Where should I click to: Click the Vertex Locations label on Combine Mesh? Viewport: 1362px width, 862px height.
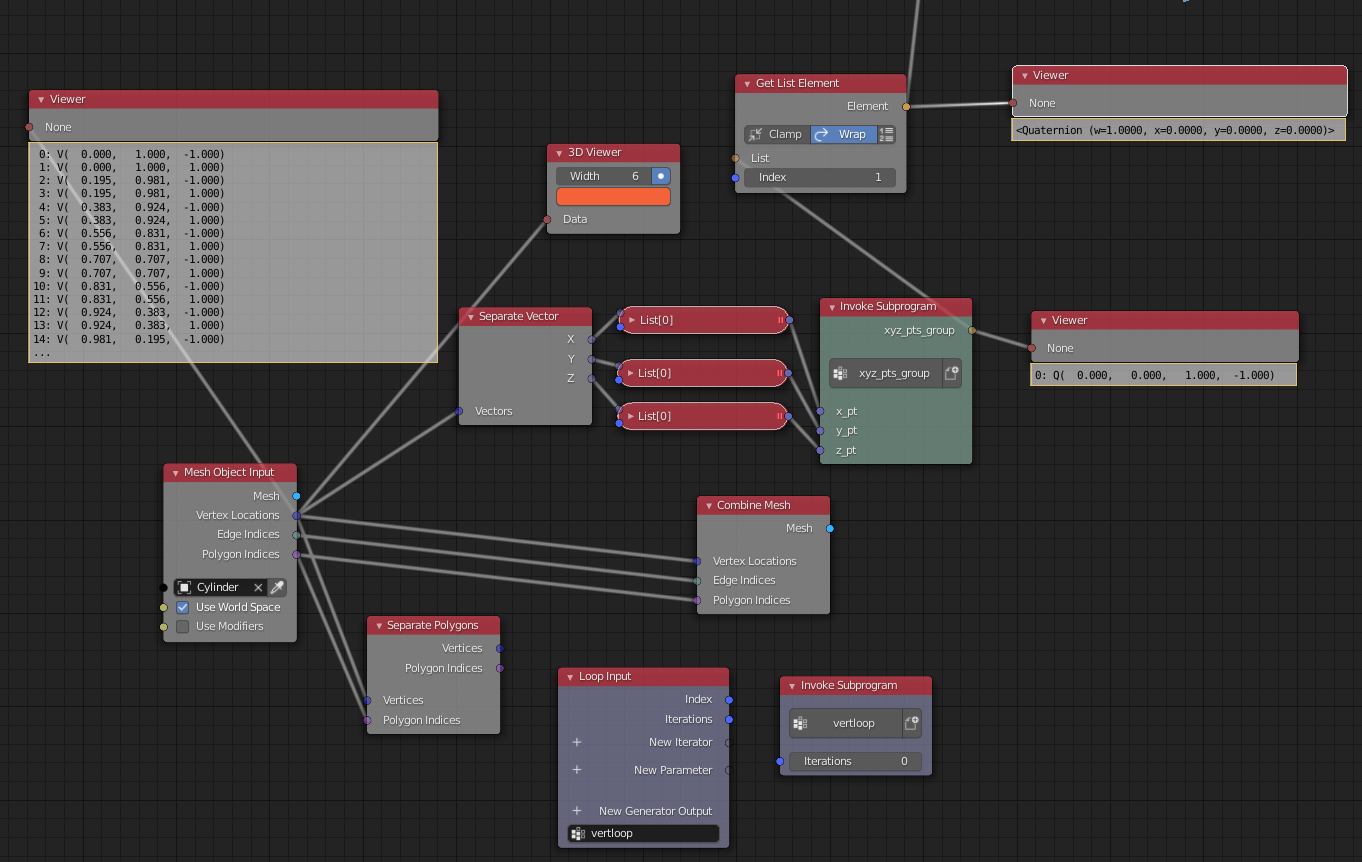coord(755,561)
